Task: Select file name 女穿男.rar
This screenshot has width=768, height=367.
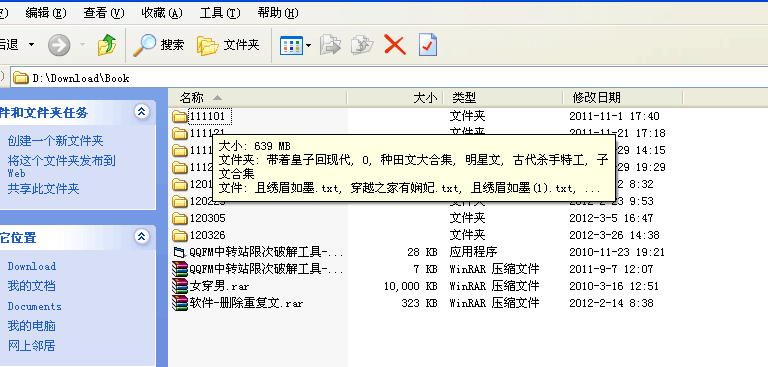Action: coord(219,286)
